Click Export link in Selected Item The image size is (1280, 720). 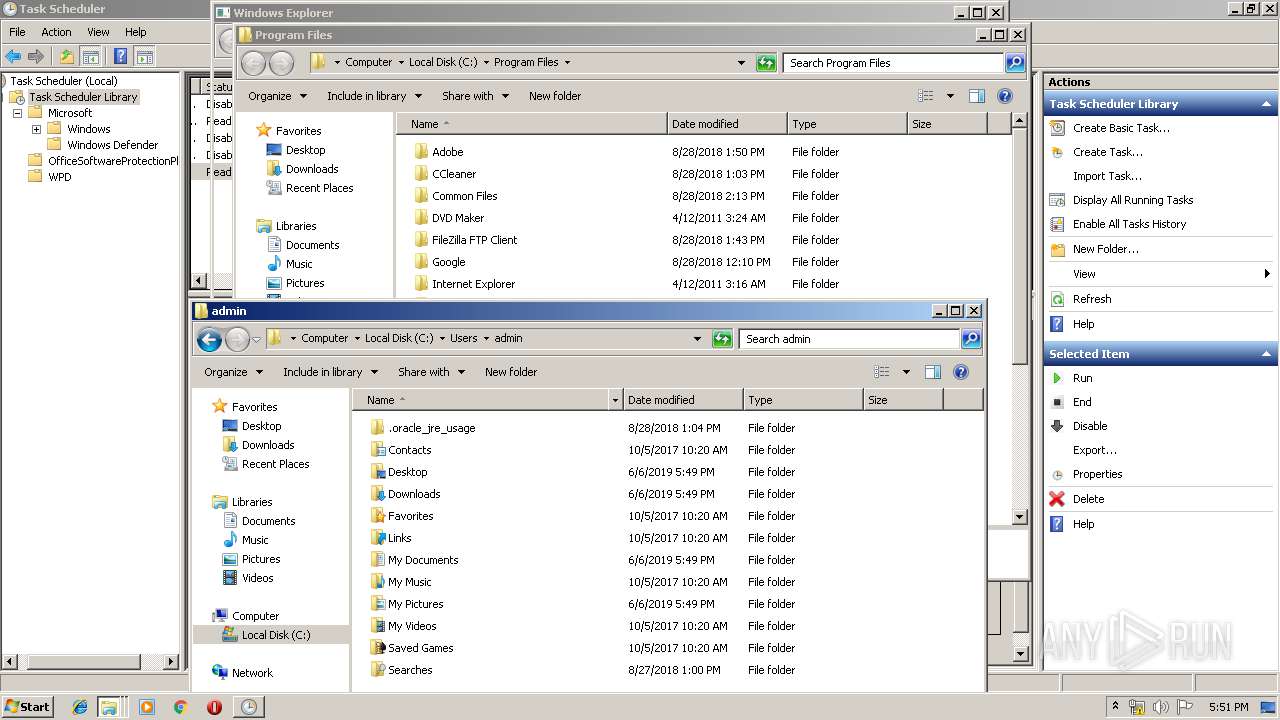(1095, 450)
